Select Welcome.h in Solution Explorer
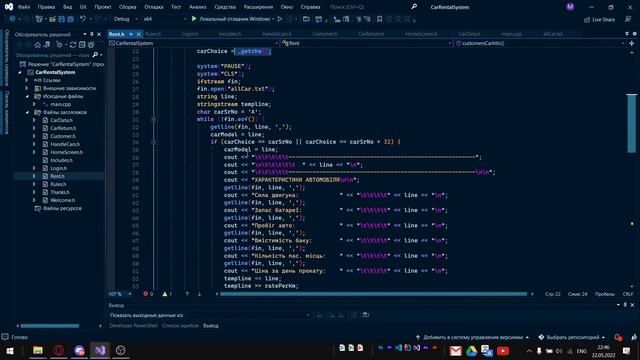Screen dimensions: 640x360 pyautogui.click(x=62, y=200)
